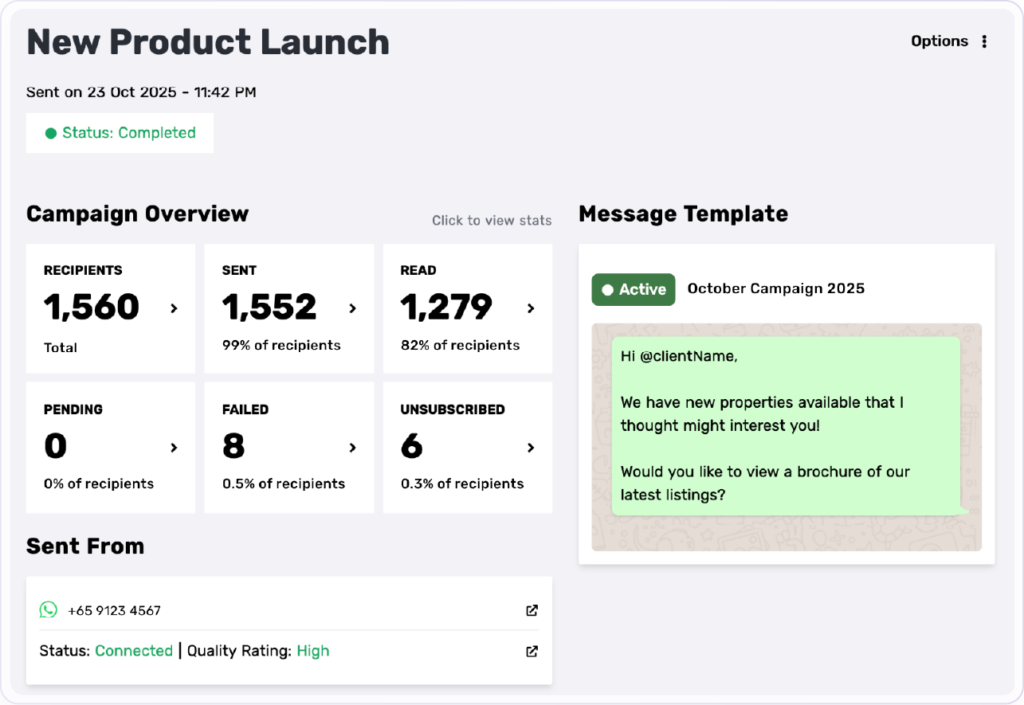
Task: Expand the Read stat chevron
Action: (531, 309)
